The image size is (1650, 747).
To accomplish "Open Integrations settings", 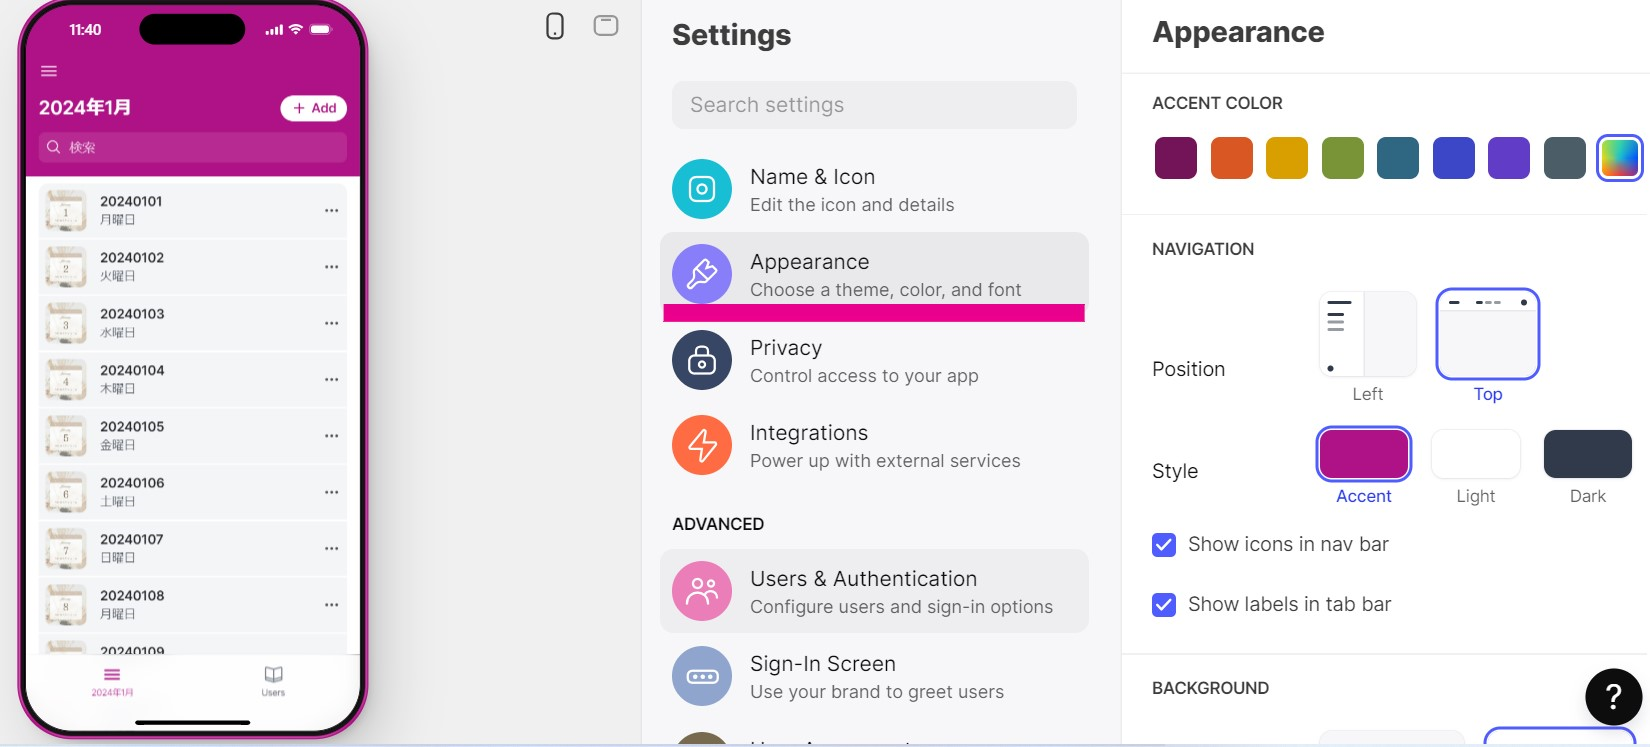I will click(x=875, y=445).
